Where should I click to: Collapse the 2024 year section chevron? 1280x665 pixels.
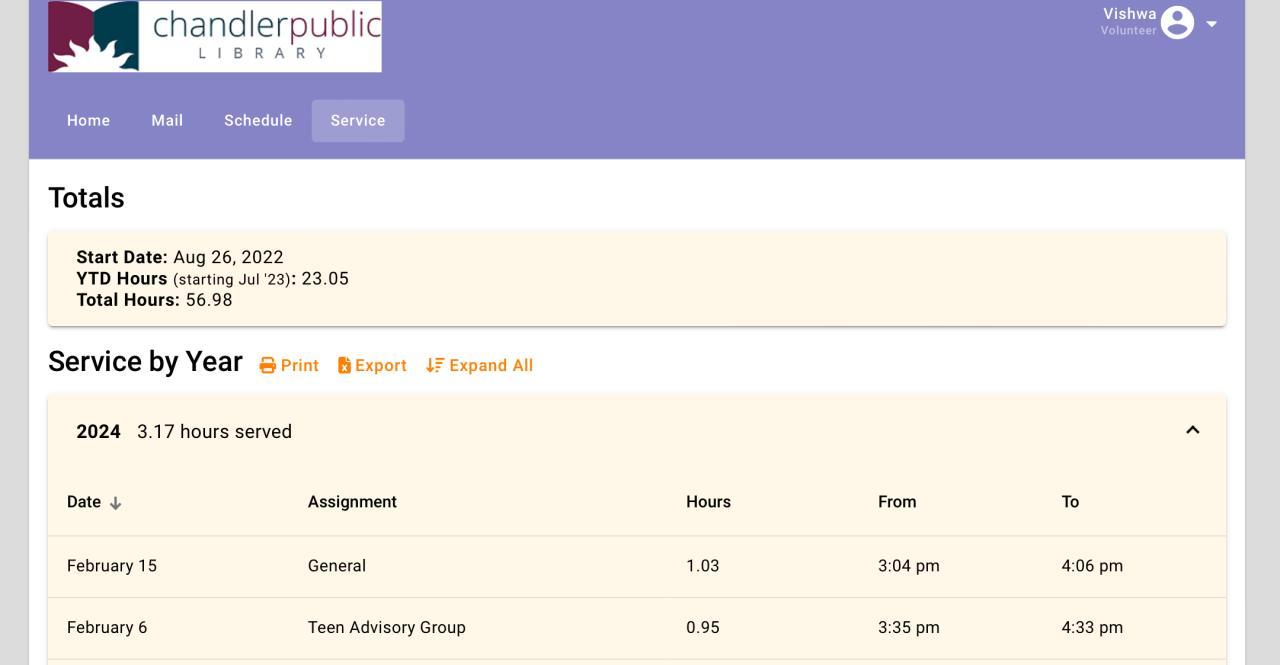(1192, 430)
